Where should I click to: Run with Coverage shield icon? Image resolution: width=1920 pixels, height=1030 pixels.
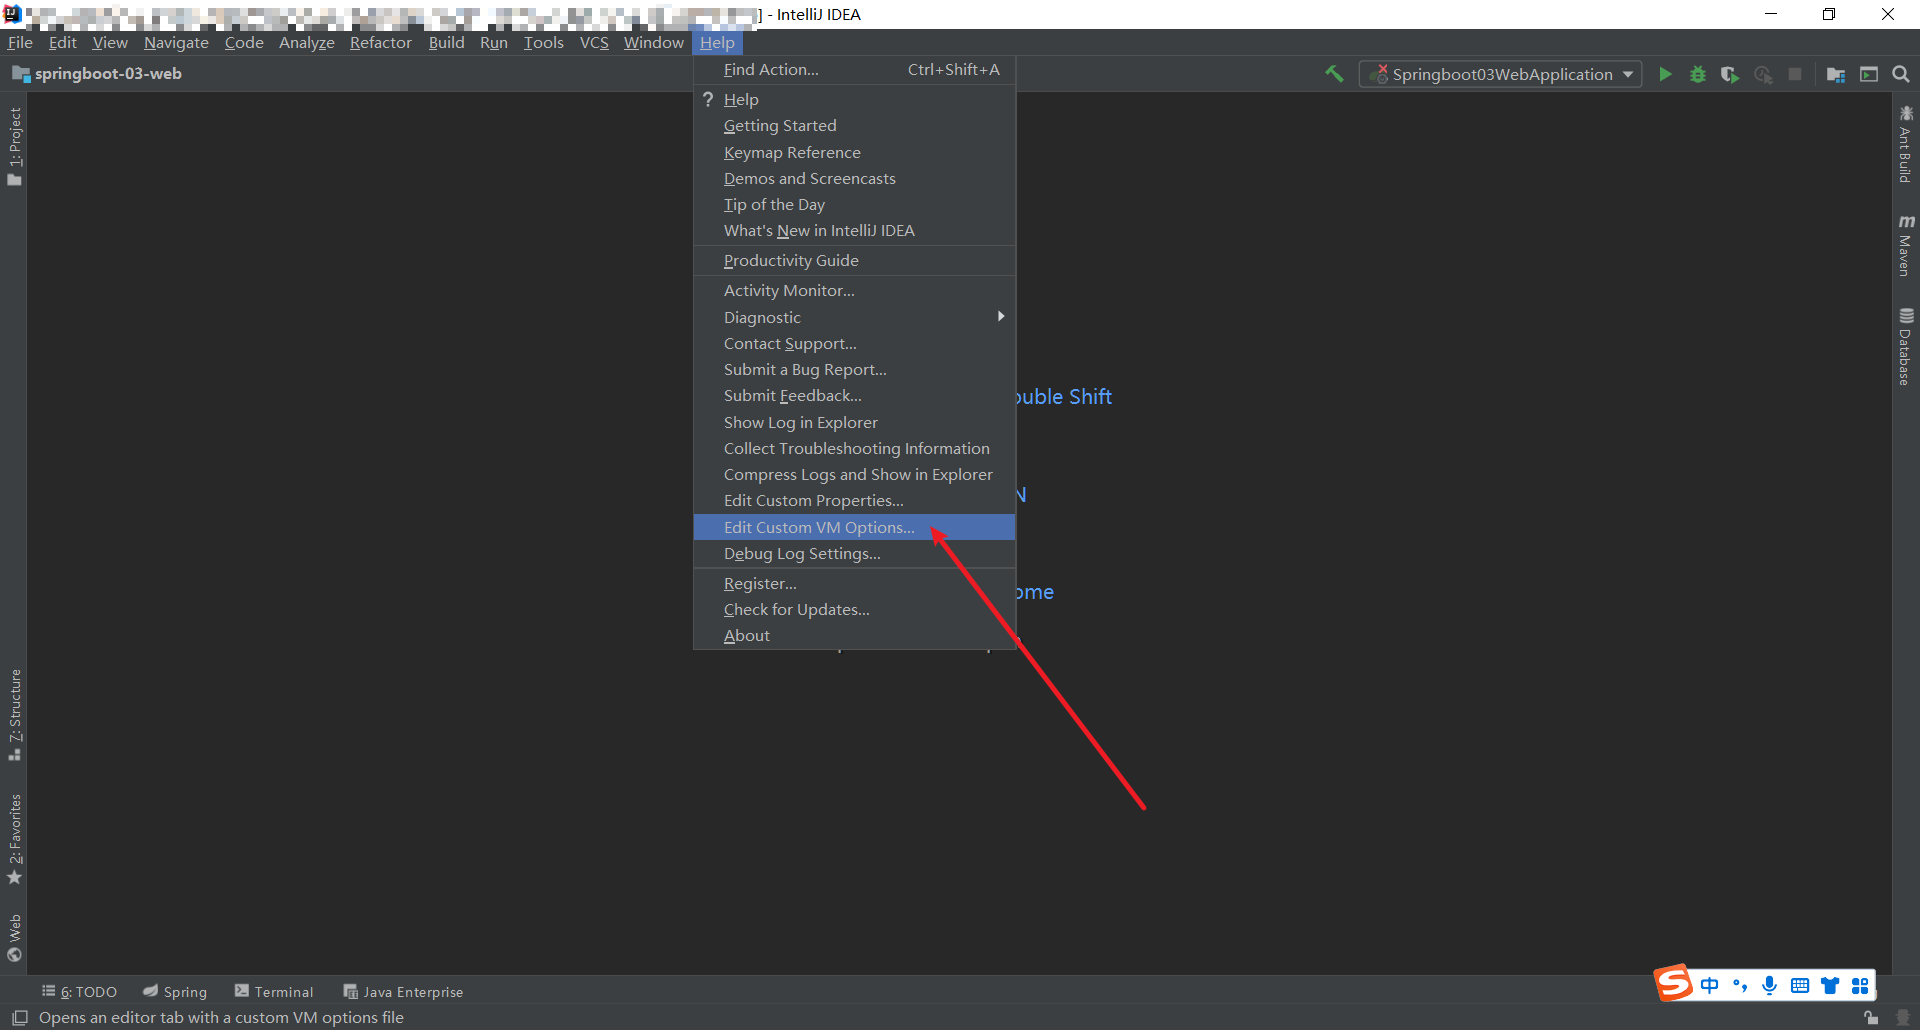pos(1729,74)
